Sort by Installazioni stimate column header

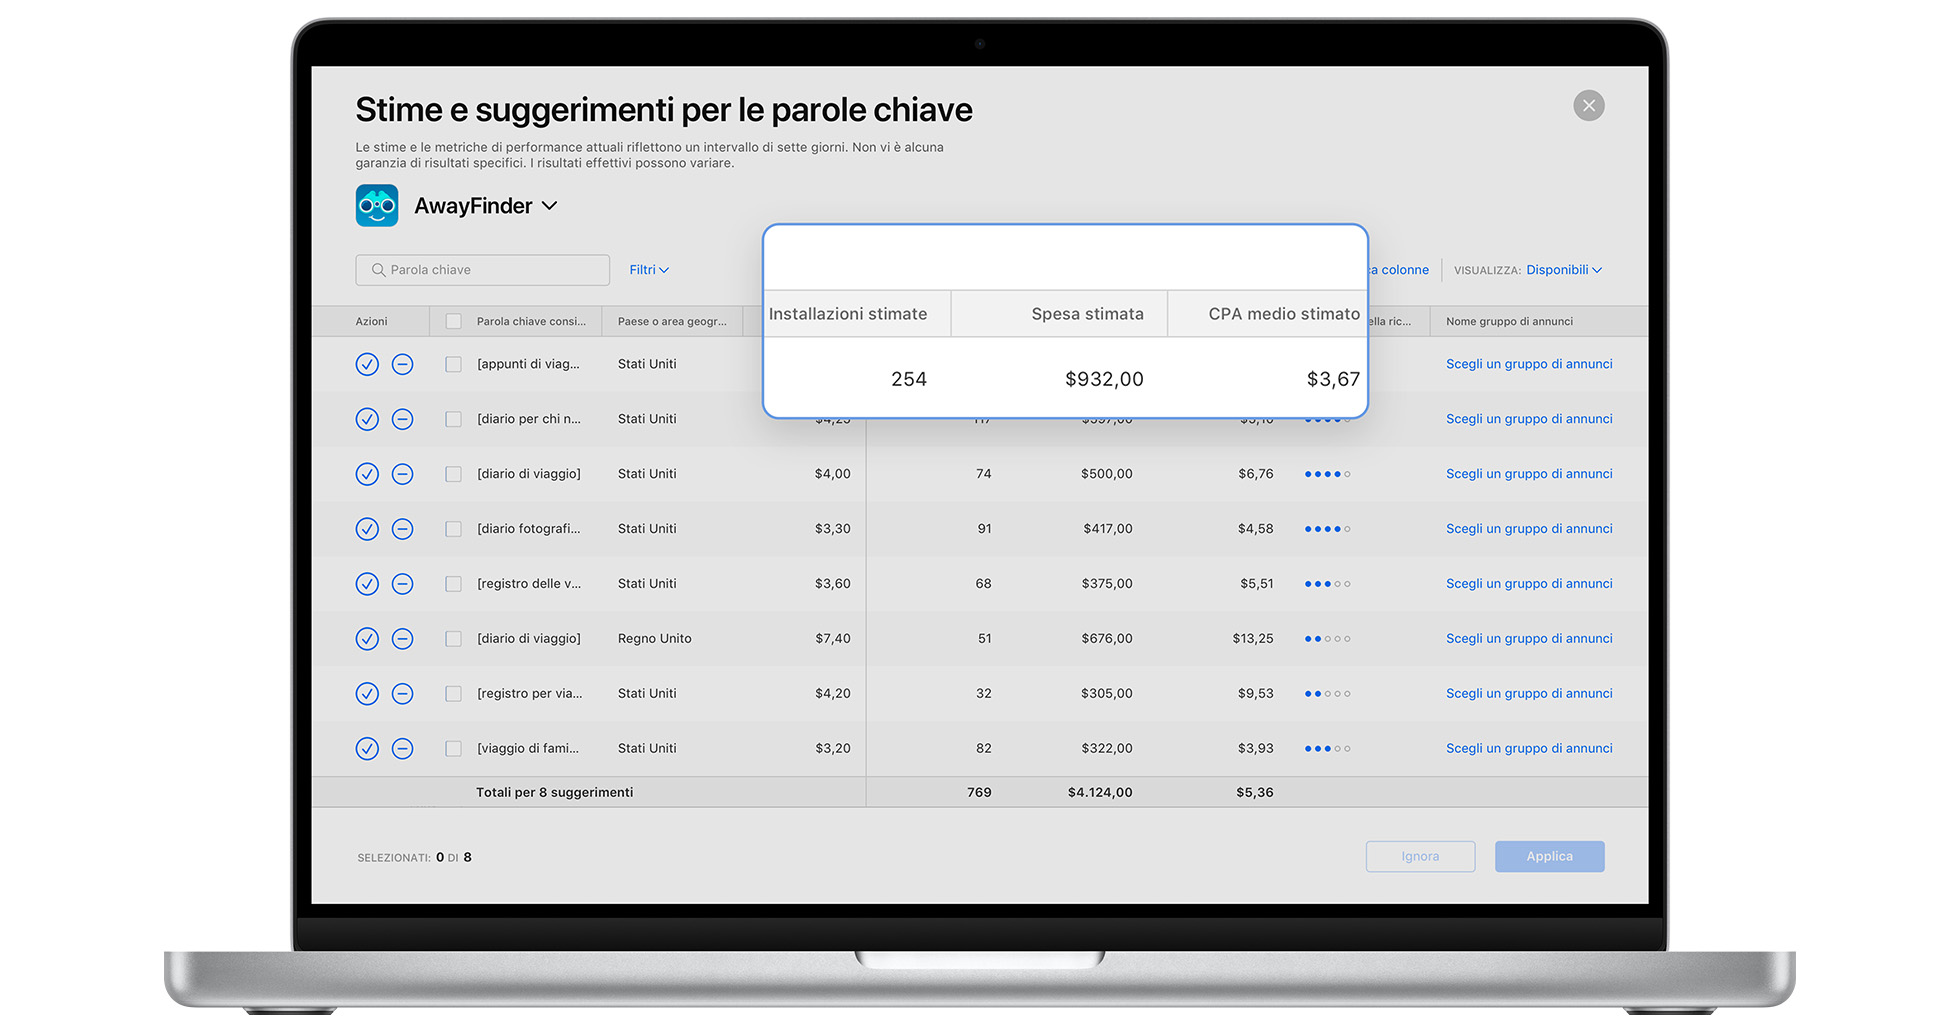(848, 314)
